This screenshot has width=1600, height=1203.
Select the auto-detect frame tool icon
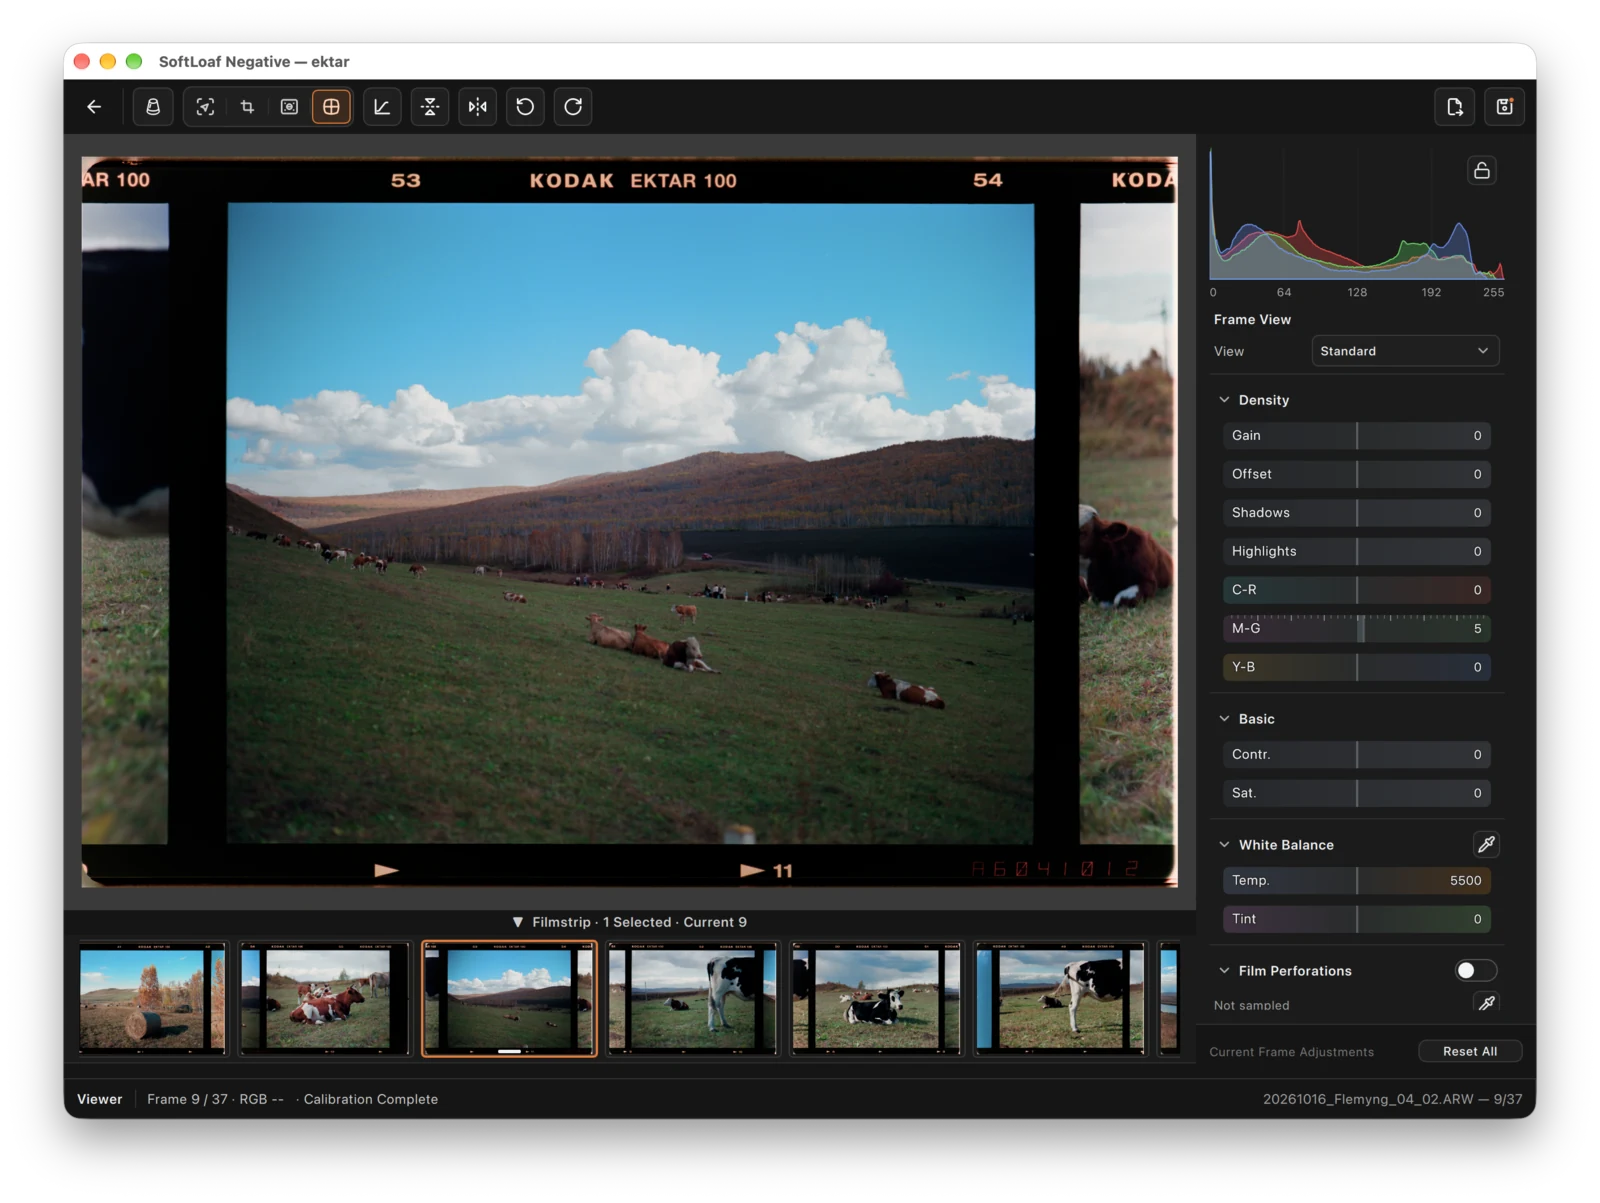pos(205,107)
